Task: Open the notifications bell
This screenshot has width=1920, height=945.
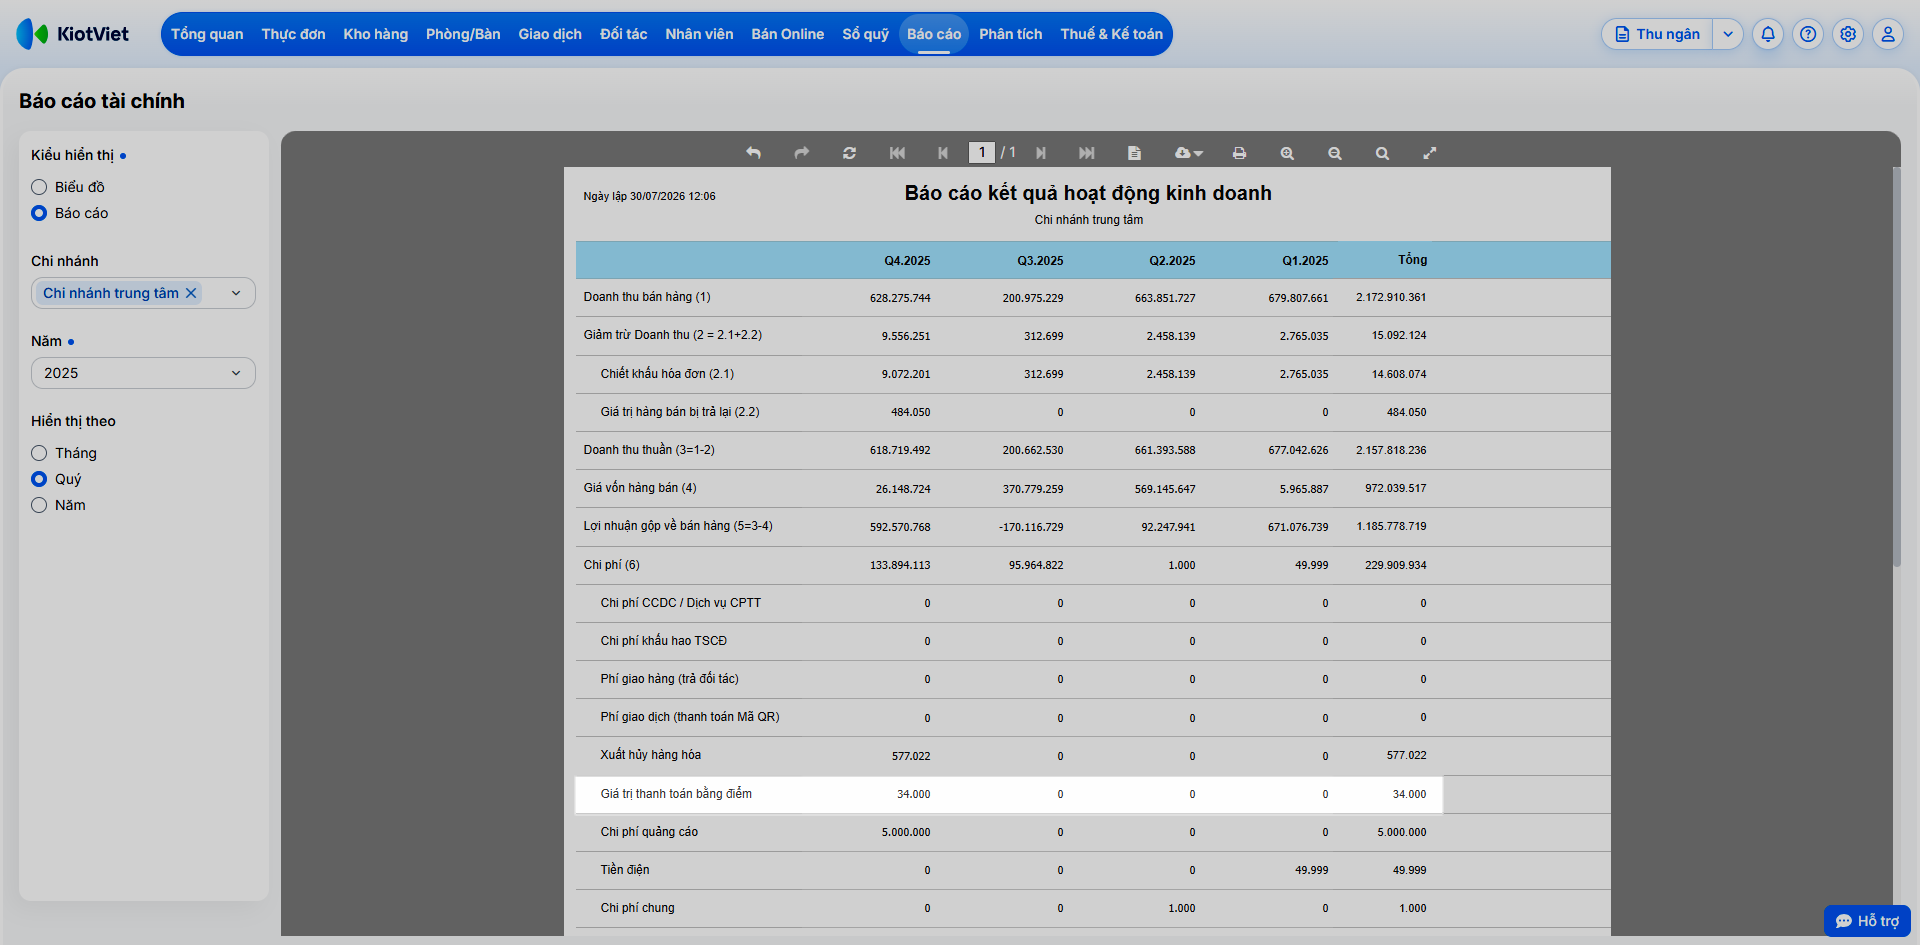Action: (1768, 34)
